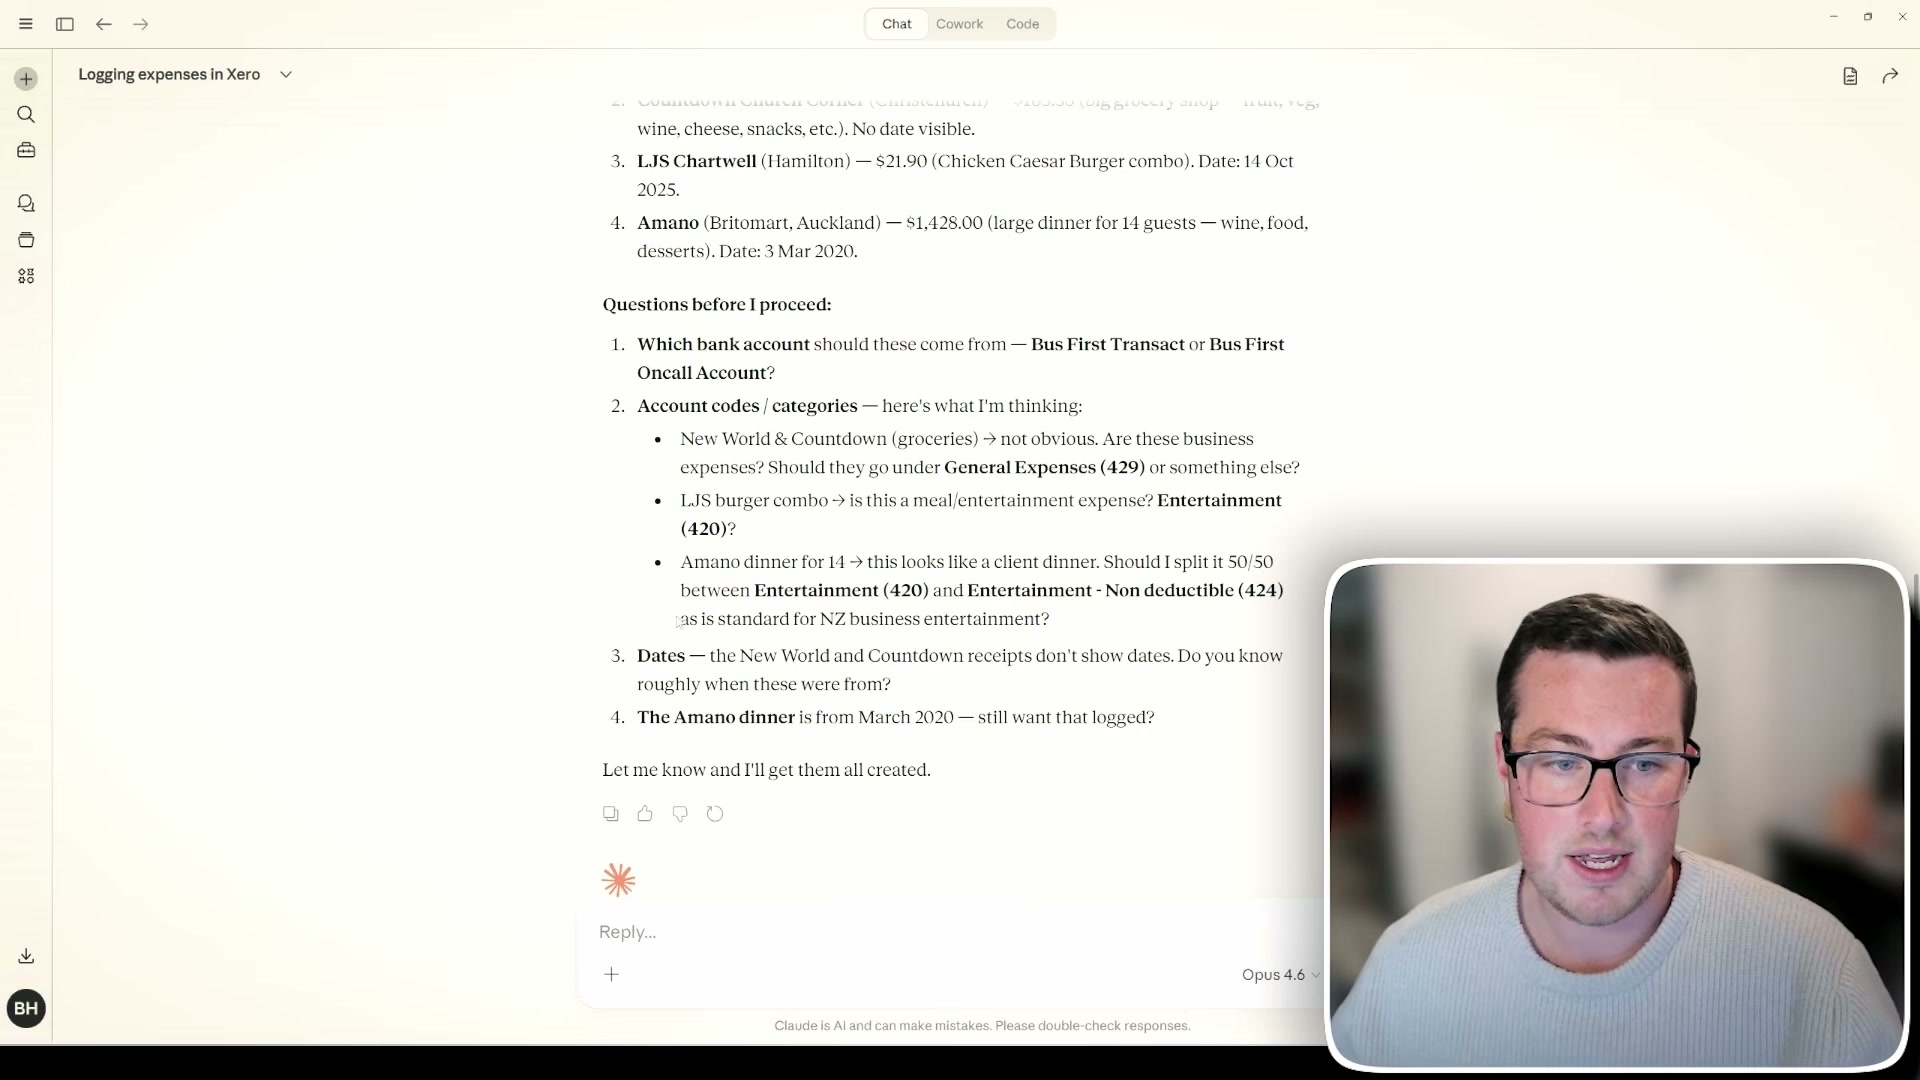Image resolution: width=1920 pixels, height=1080 pixels.
Task: Click the share arrow icon
Action: click(1890, 76)
